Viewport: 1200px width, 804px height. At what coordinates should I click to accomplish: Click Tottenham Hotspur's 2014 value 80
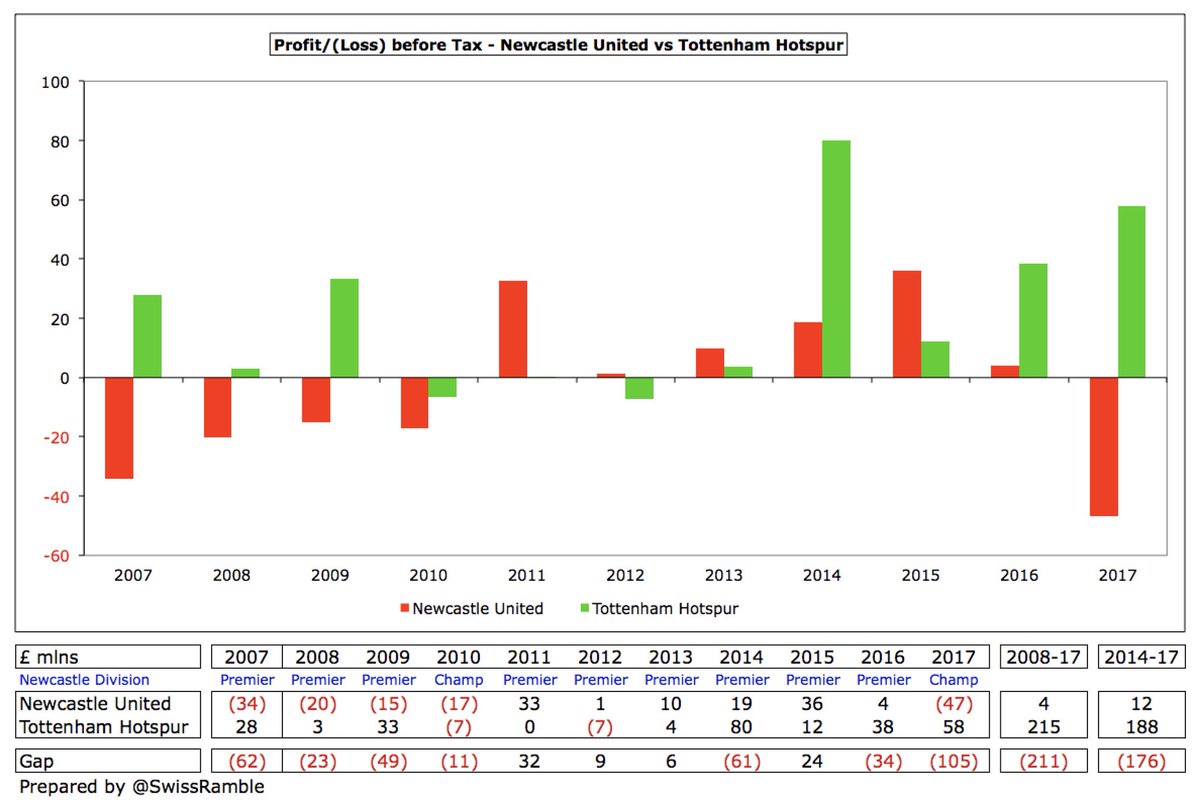click(x=741, y=727)
